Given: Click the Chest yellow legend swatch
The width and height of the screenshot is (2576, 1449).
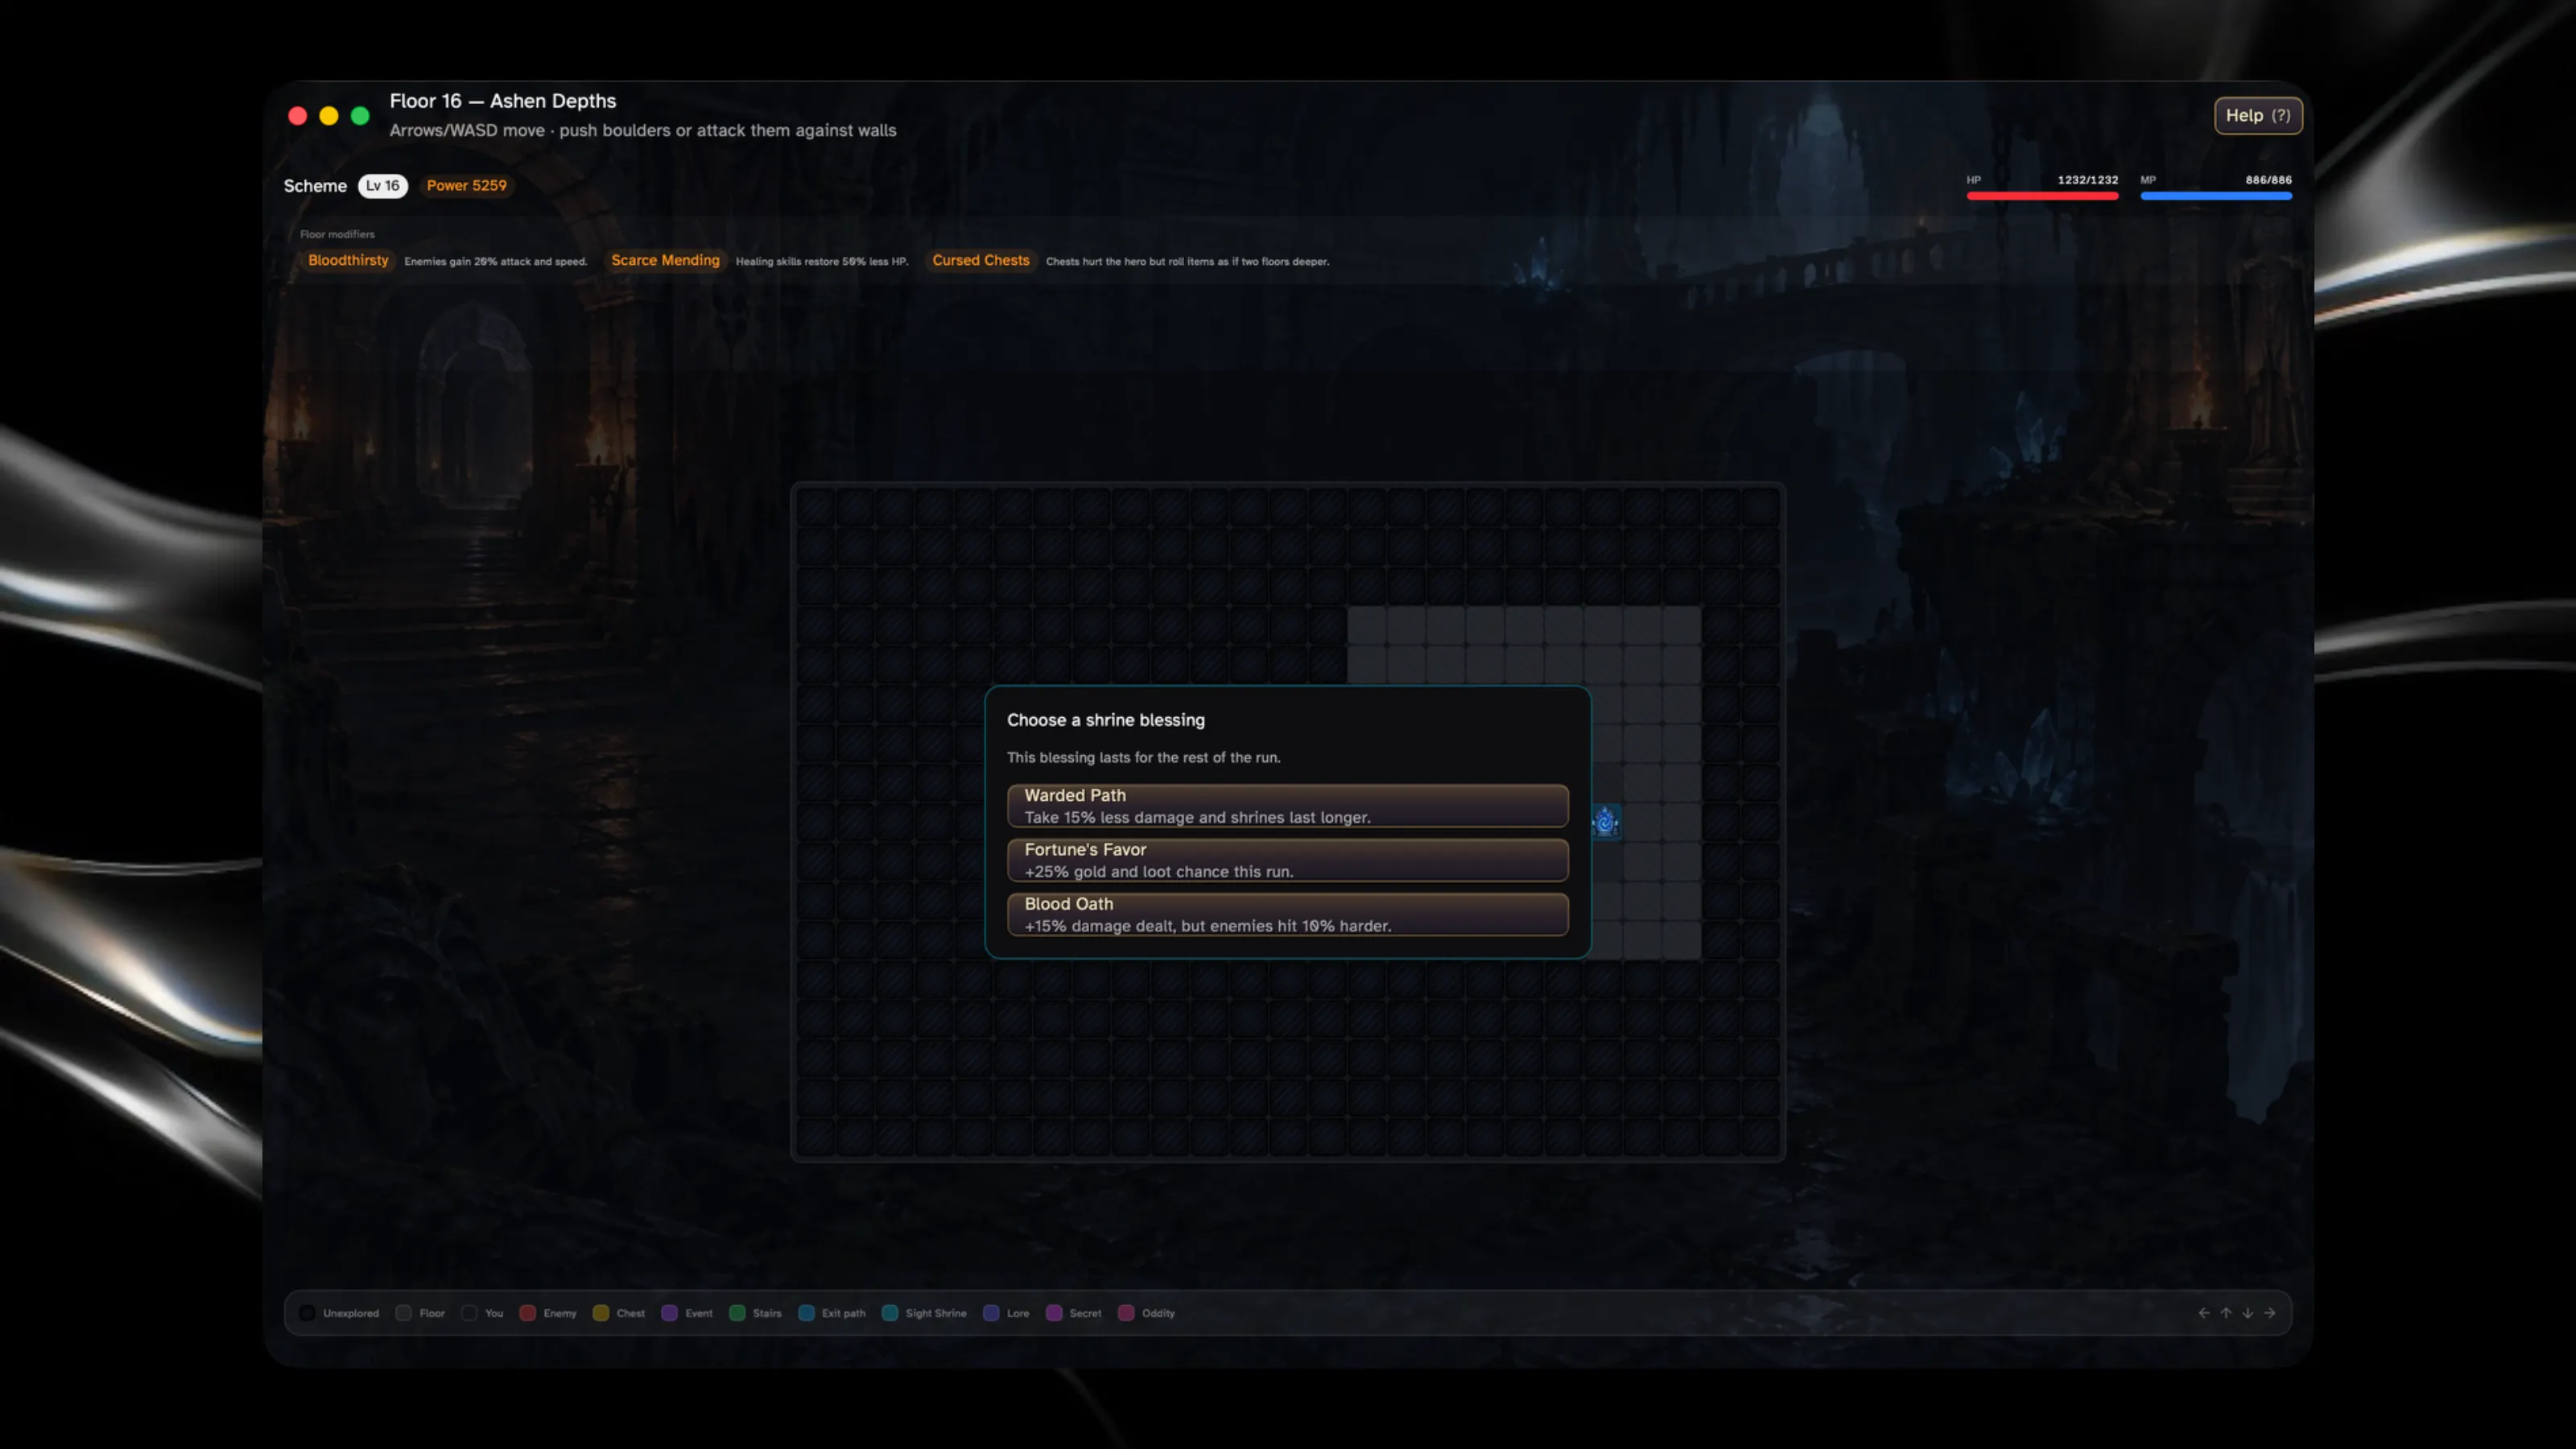Looking at the screenshot, I should coord(600,1312).
